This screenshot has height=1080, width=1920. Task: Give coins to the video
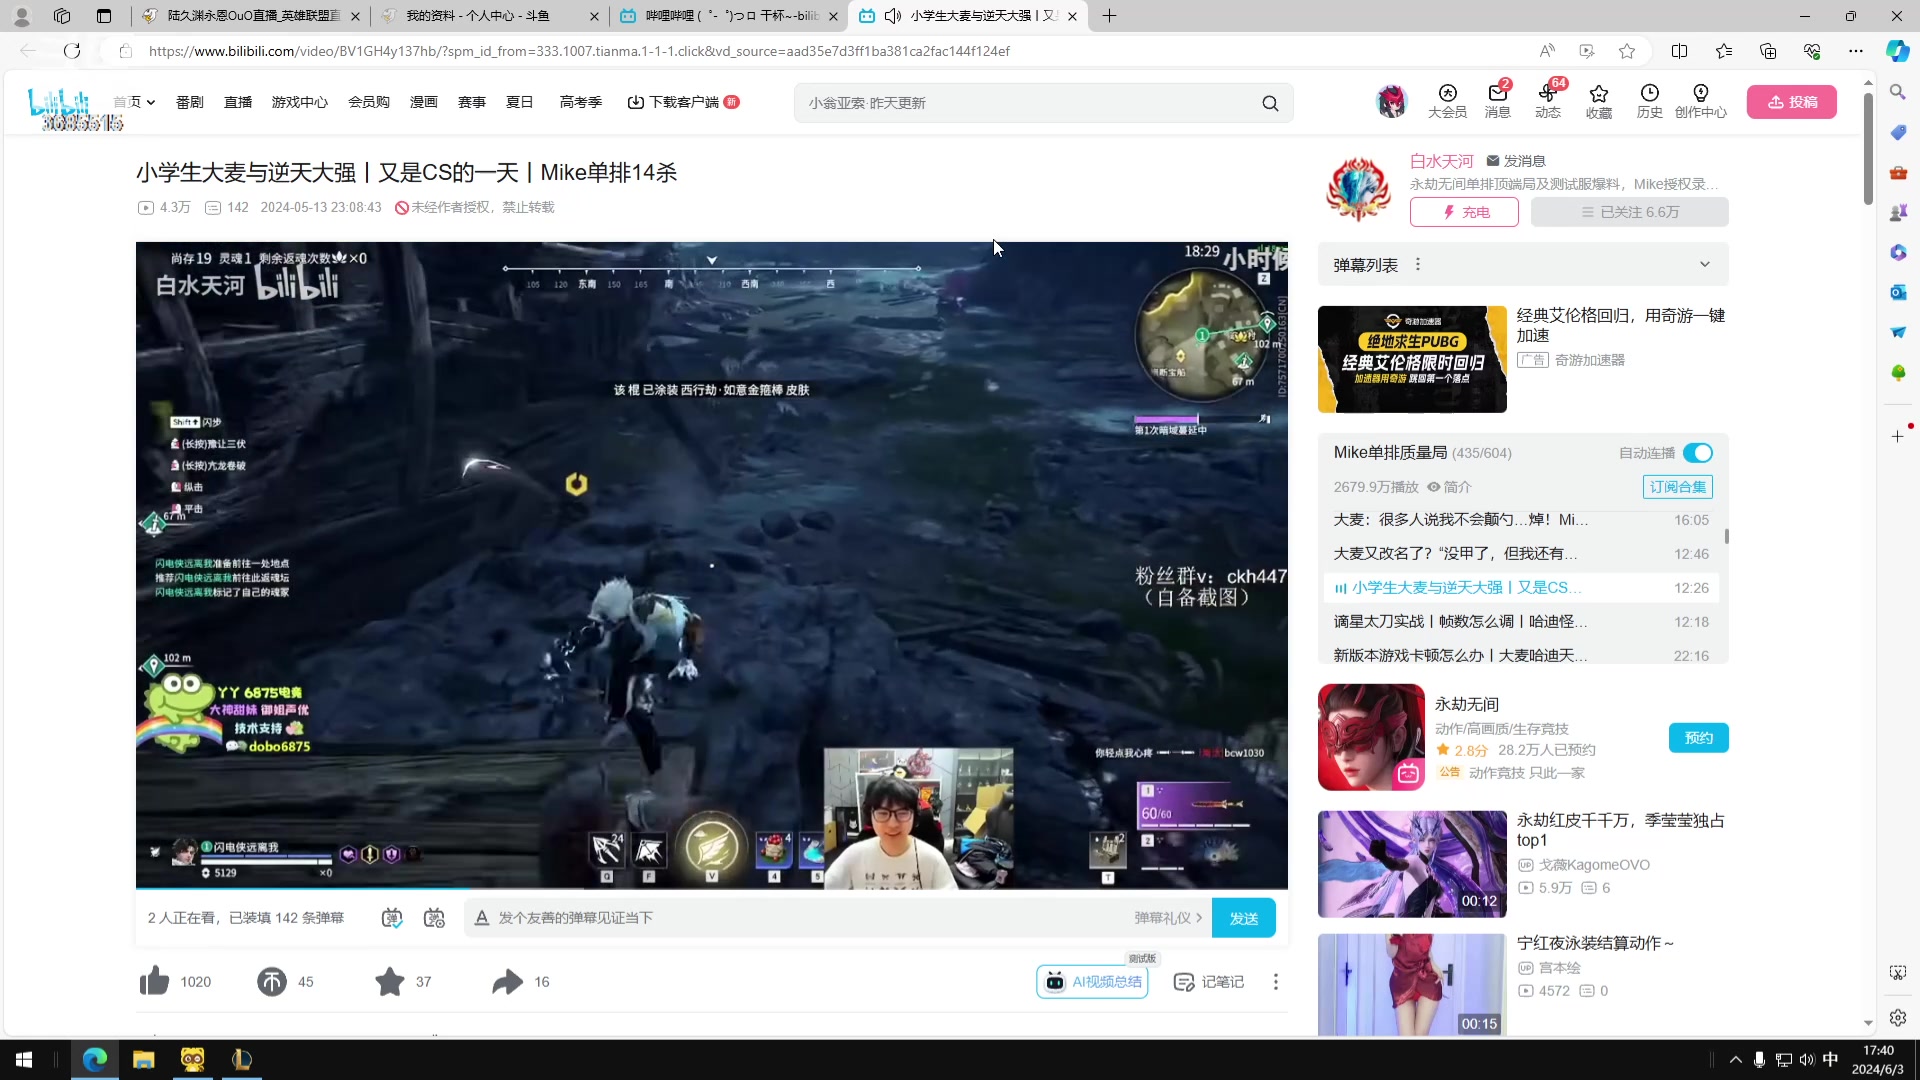click(x=271, y=982)
